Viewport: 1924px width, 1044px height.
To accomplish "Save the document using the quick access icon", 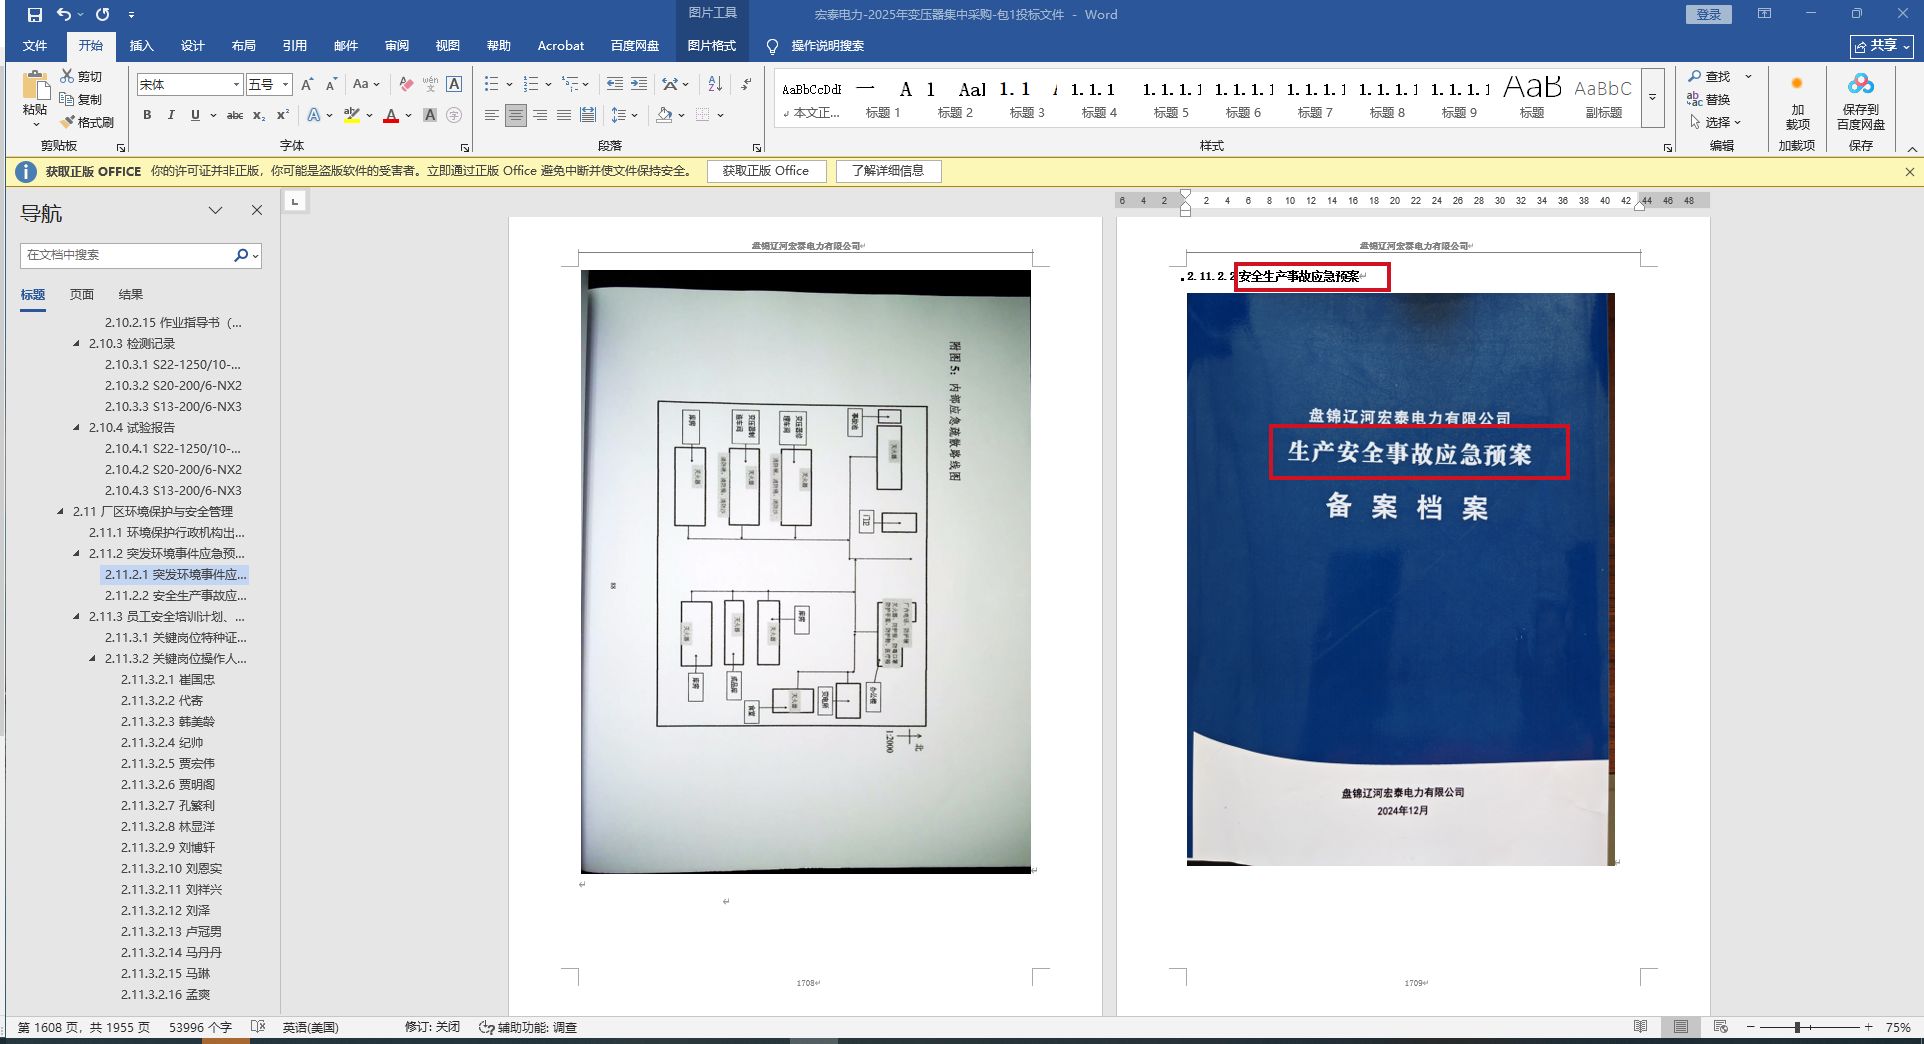I will (x=35, y=15).
